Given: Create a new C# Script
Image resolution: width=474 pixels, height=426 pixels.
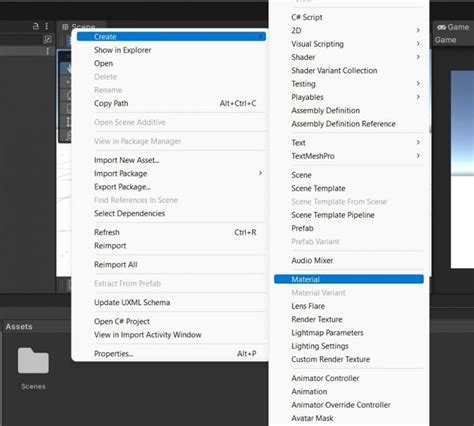Looking at the screenshot, I should click(349, 17).
